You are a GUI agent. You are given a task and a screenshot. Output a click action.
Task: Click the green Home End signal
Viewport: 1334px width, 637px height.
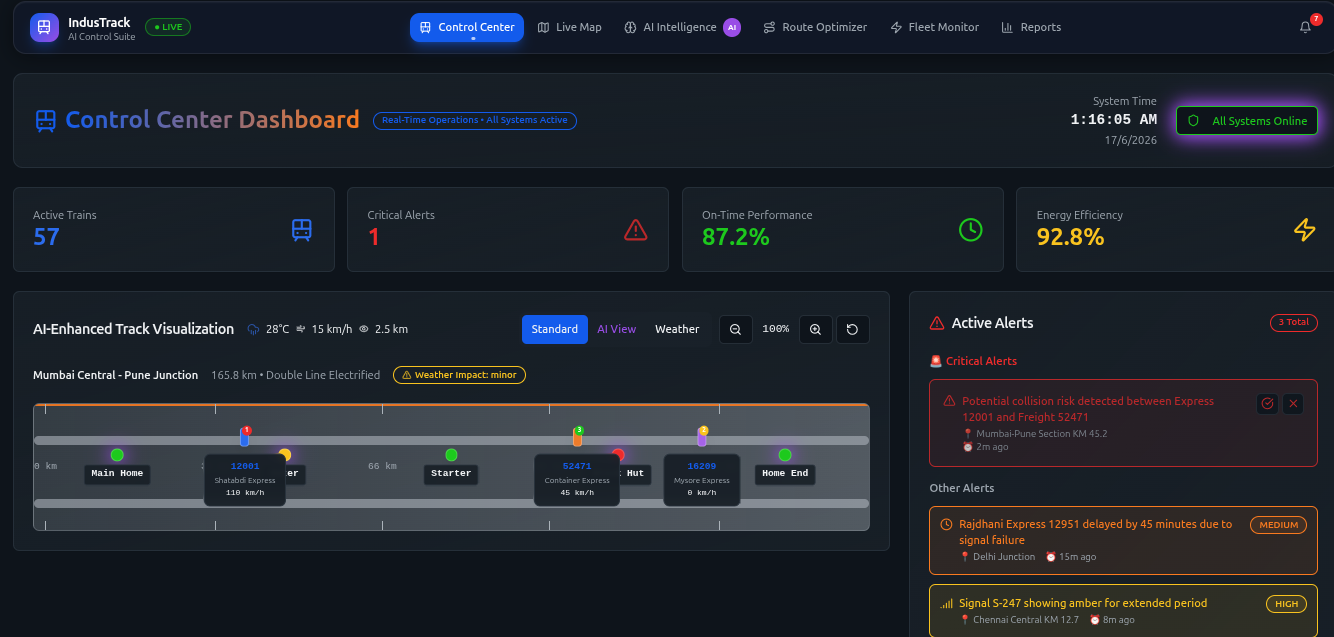[785, 455]
